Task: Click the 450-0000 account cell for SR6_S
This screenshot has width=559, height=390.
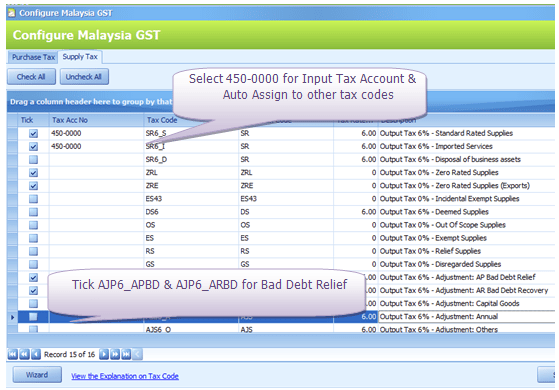Action: point(96,133)
